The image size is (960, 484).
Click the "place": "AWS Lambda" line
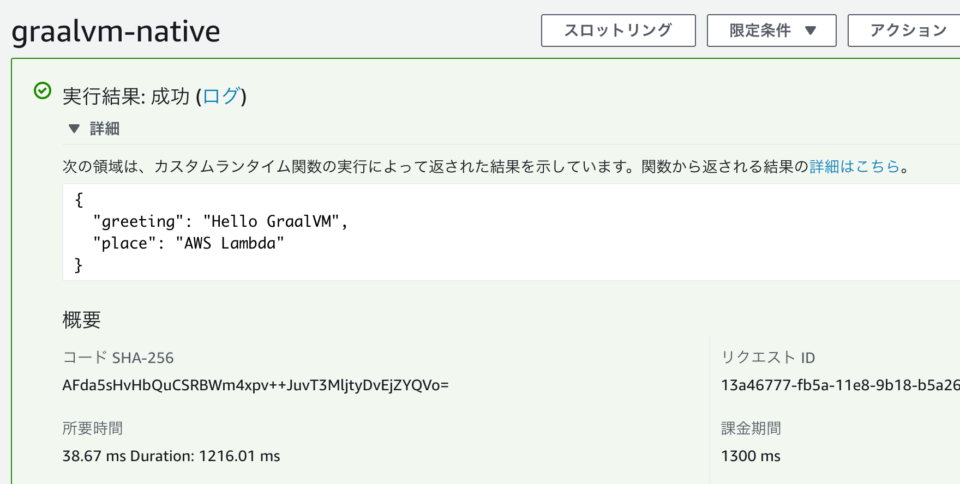pos(188,244)
